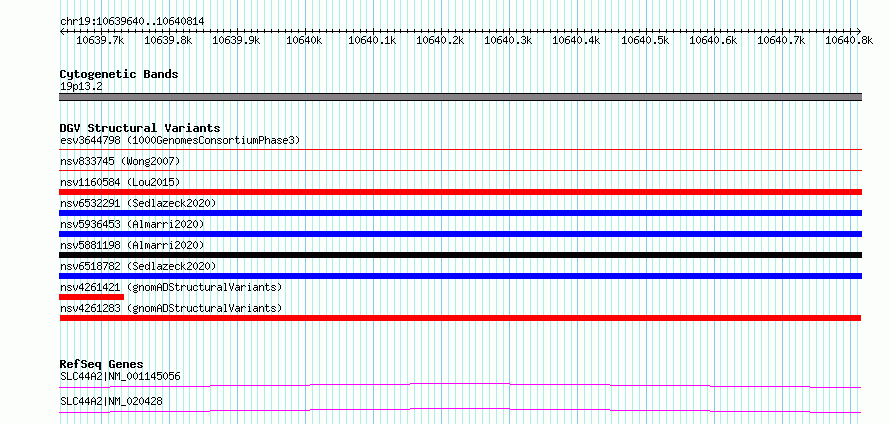This screenshot has width=890, height=424.
Task: Click ruler position 10639.7k
Action: [x=100, y=40]
